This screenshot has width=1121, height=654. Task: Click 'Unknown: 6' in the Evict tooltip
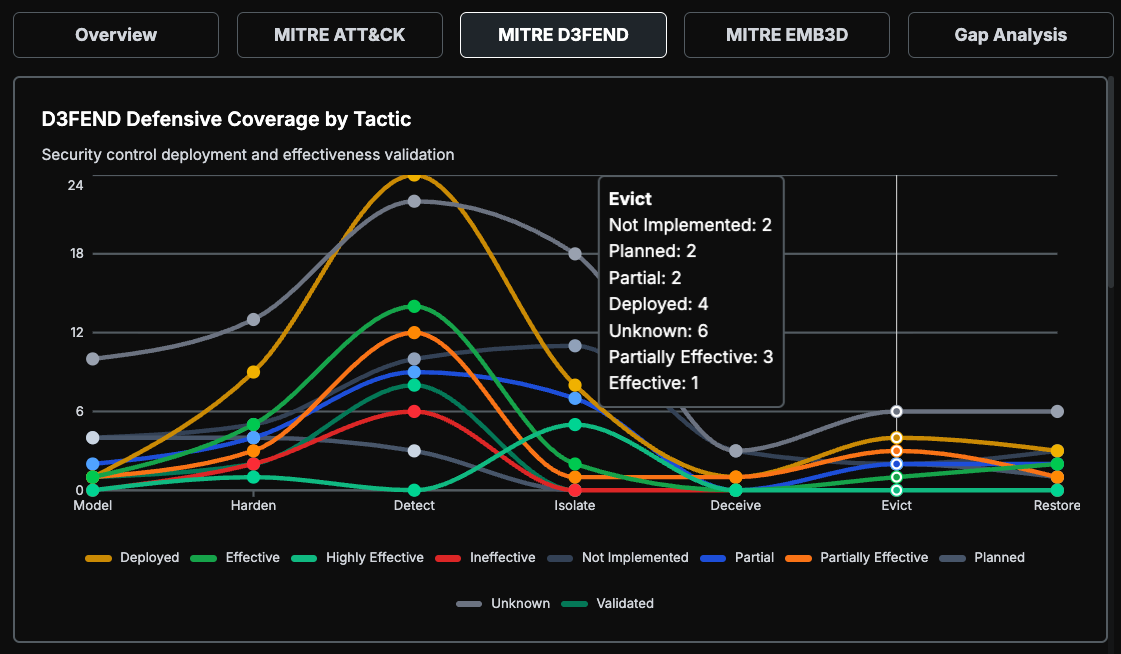(x=658, y=330)
